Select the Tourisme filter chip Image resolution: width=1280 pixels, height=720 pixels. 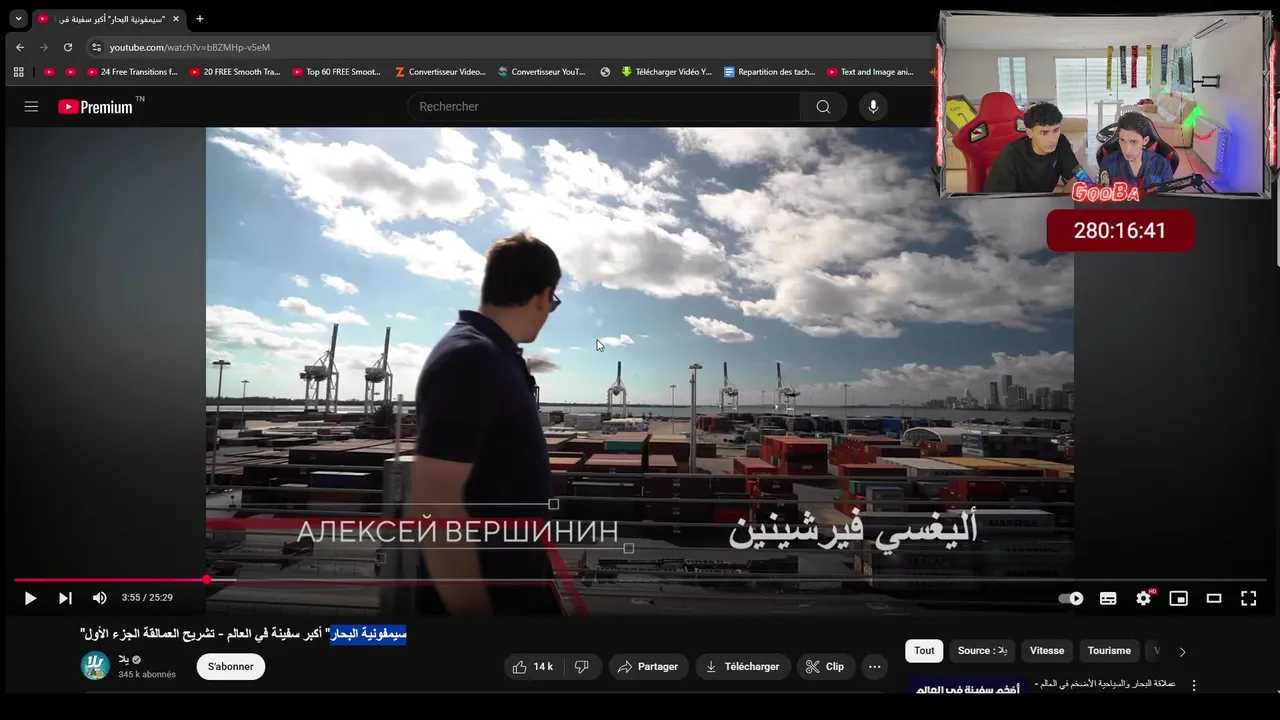1109,651
